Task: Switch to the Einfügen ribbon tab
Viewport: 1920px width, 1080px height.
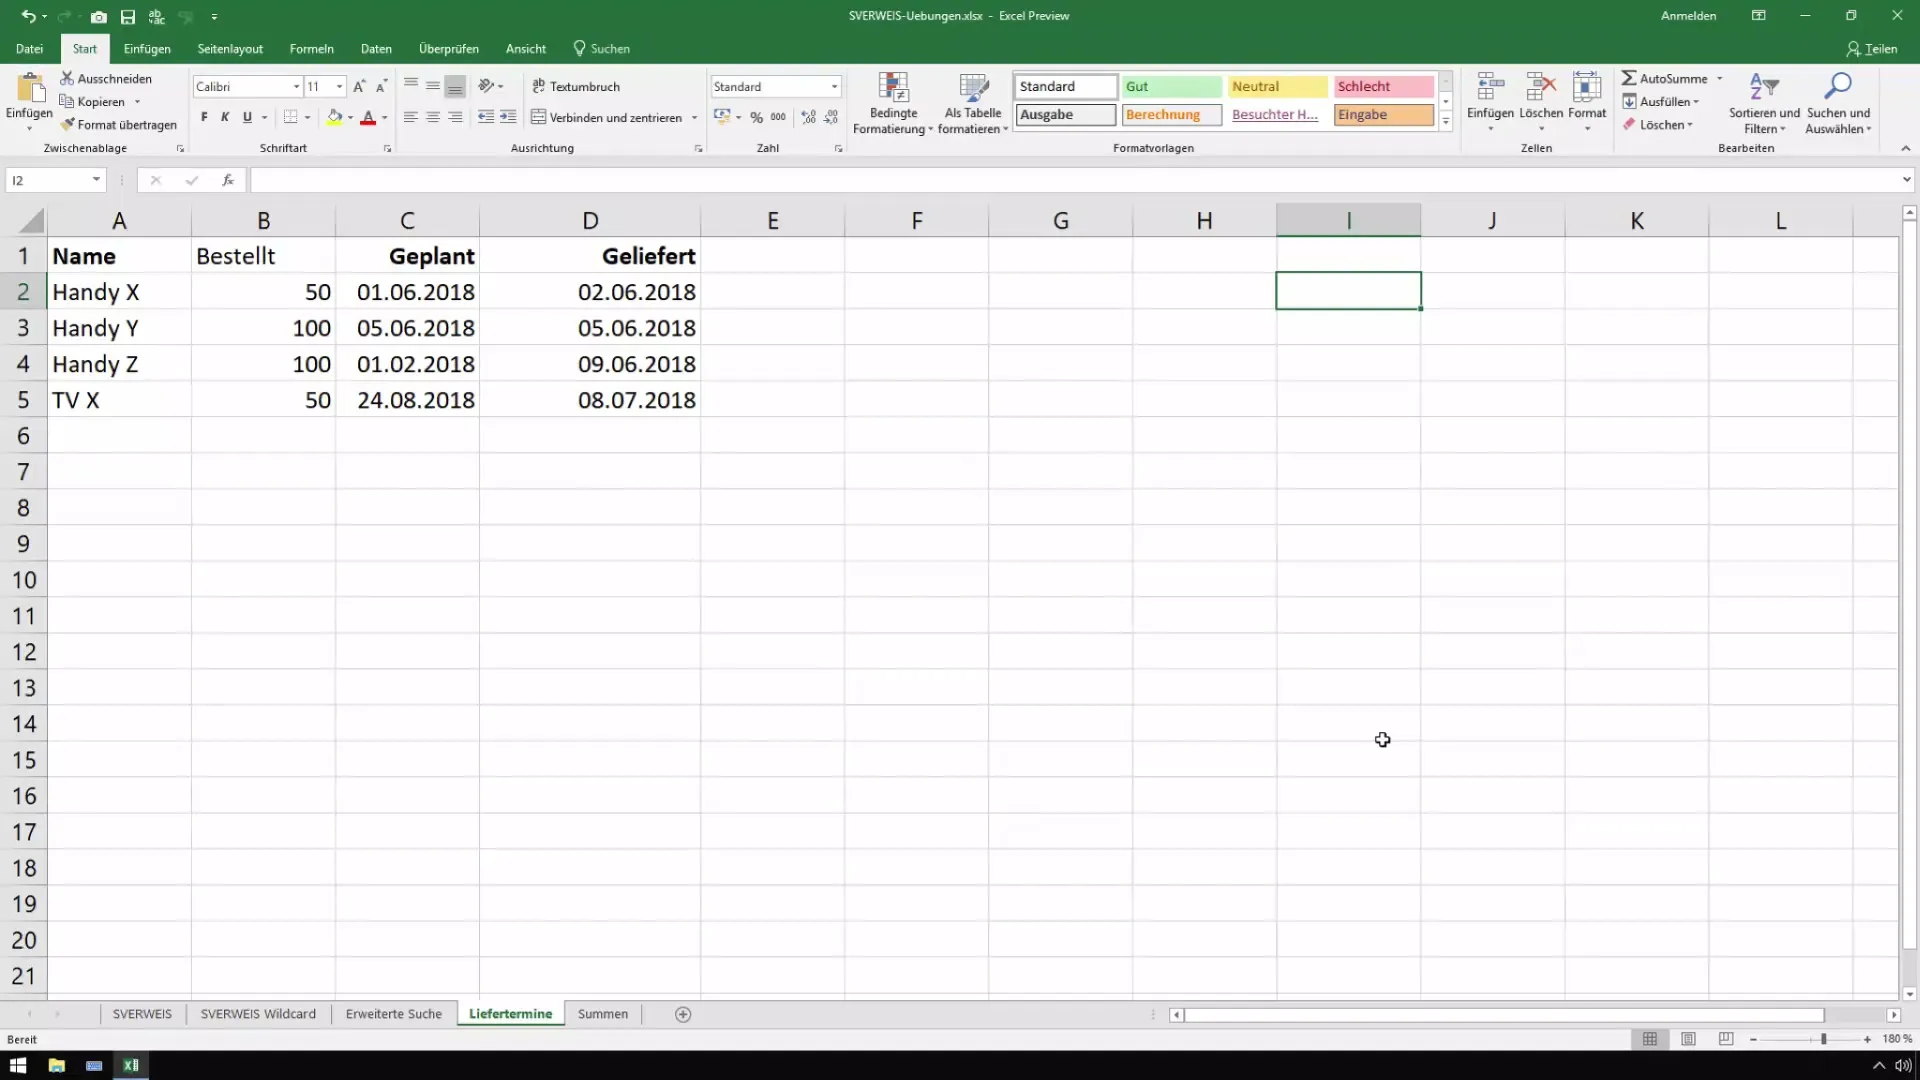Action: tap(147, 49)
